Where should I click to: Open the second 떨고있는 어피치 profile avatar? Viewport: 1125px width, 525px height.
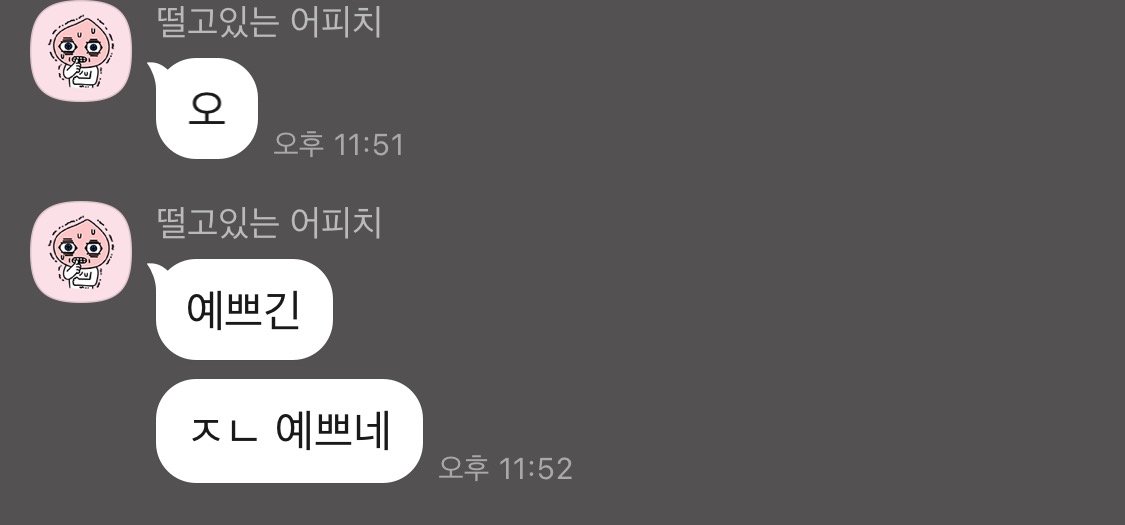[x=81, y=252]
